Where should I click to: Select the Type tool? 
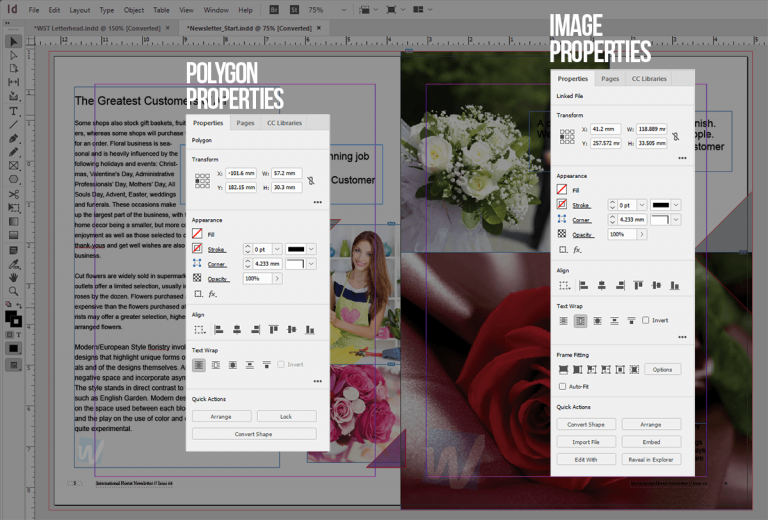pyautogui.click(x=14, y=111)
